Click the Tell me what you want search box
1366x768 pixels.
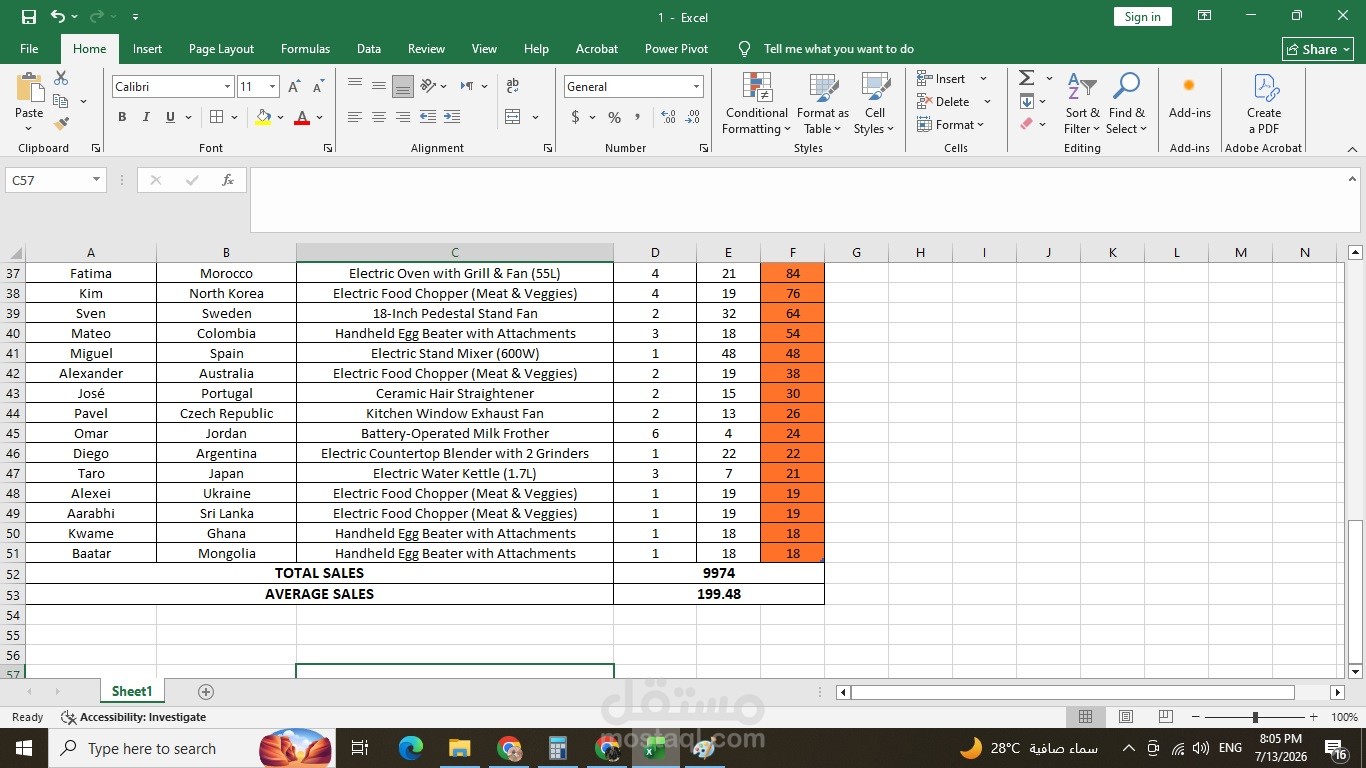pyautogui.click(x=838, y=49)
